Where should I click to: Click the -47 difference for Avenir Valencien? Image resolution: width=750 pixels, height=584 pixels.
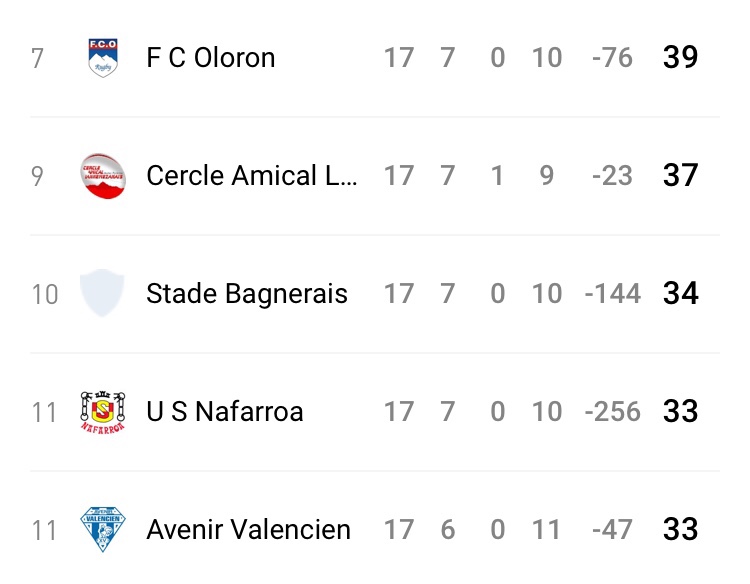coord(612,530)
